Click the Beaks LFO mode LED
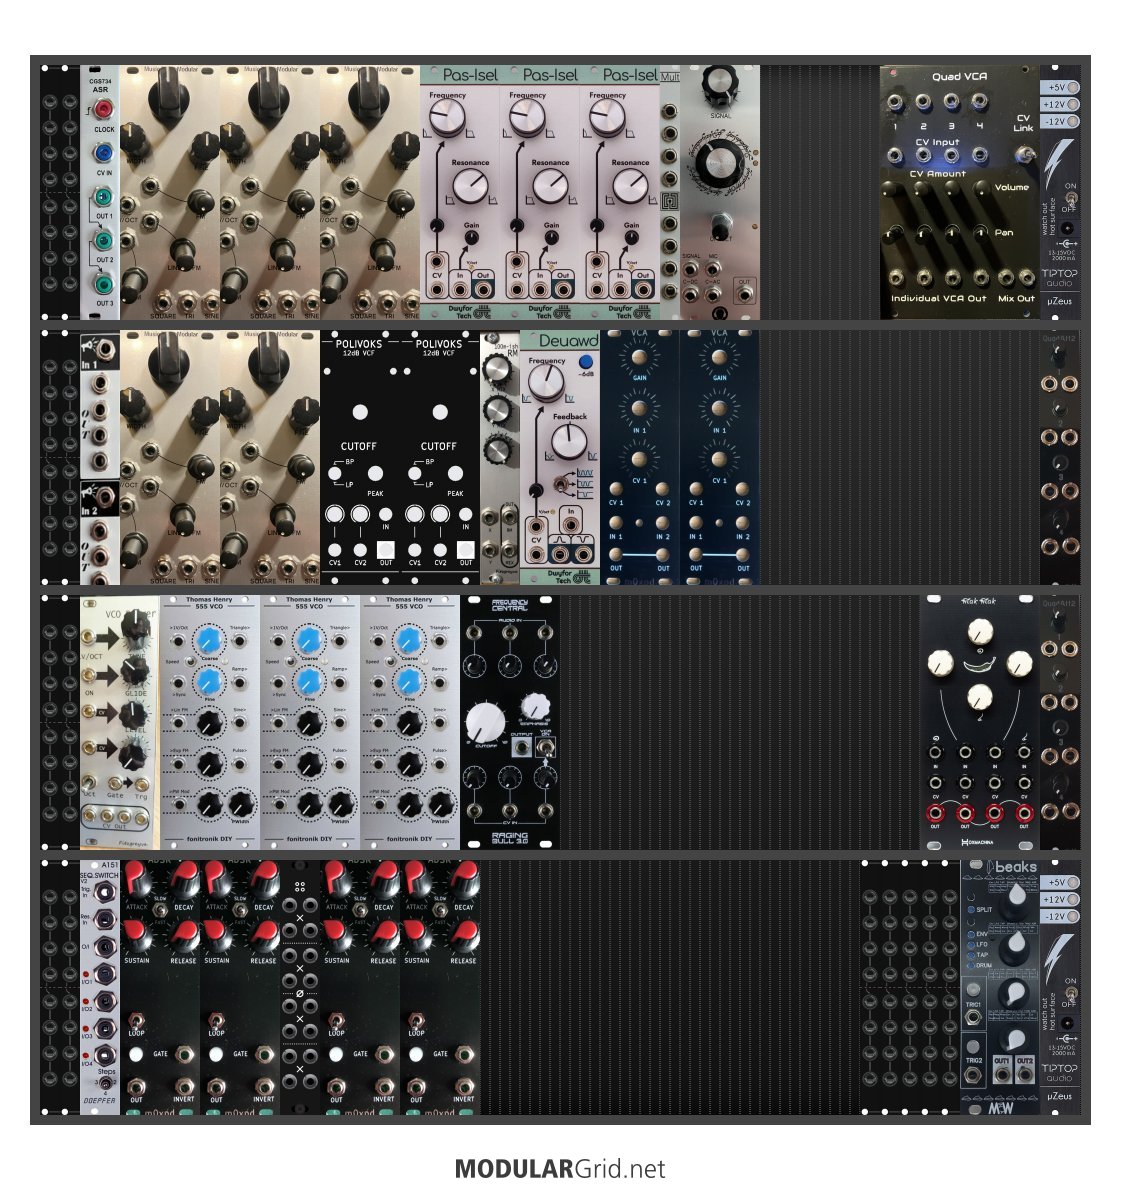This screenshot has width=1121, height=1190. tap(971, 945)
